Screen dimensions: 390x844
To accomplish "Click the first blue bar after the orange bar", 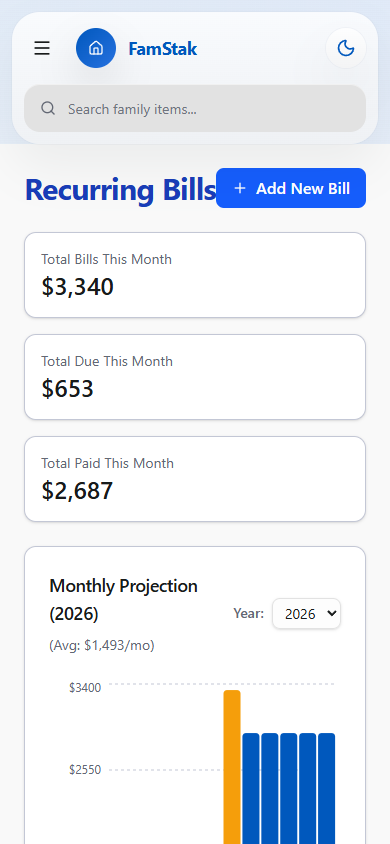I will tap(251, 789).
